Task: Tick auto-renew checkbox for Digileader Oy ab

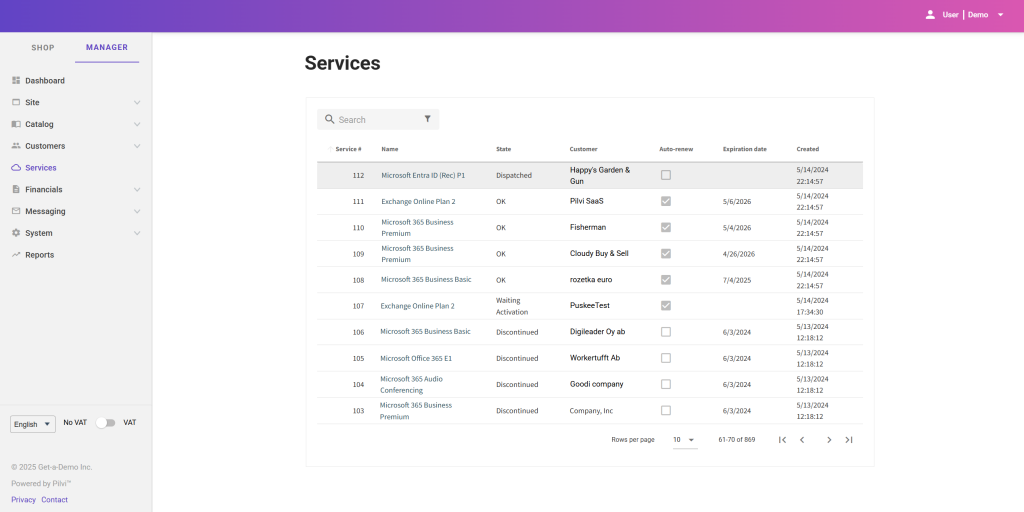Action: click(x=666, y=332)
